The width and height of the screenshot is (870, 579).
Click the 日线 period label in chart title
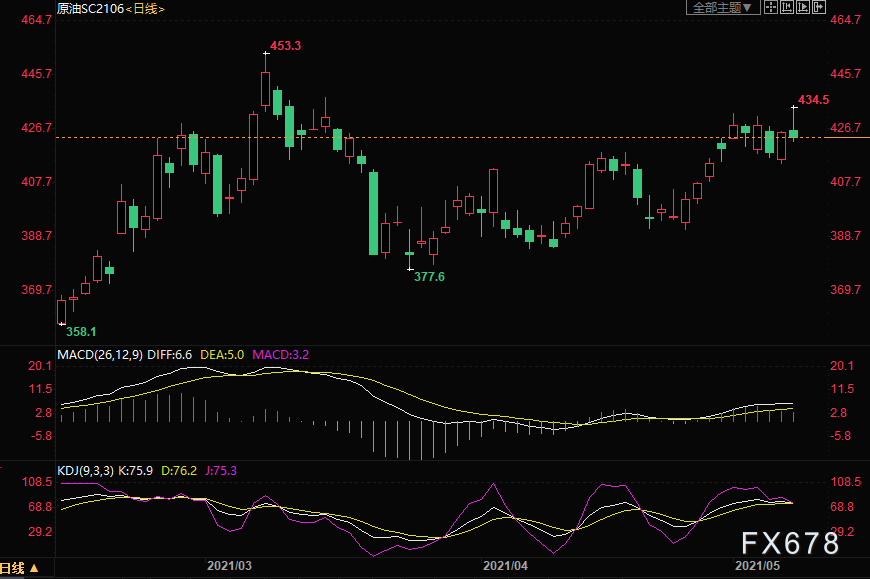tap(146, 9)
